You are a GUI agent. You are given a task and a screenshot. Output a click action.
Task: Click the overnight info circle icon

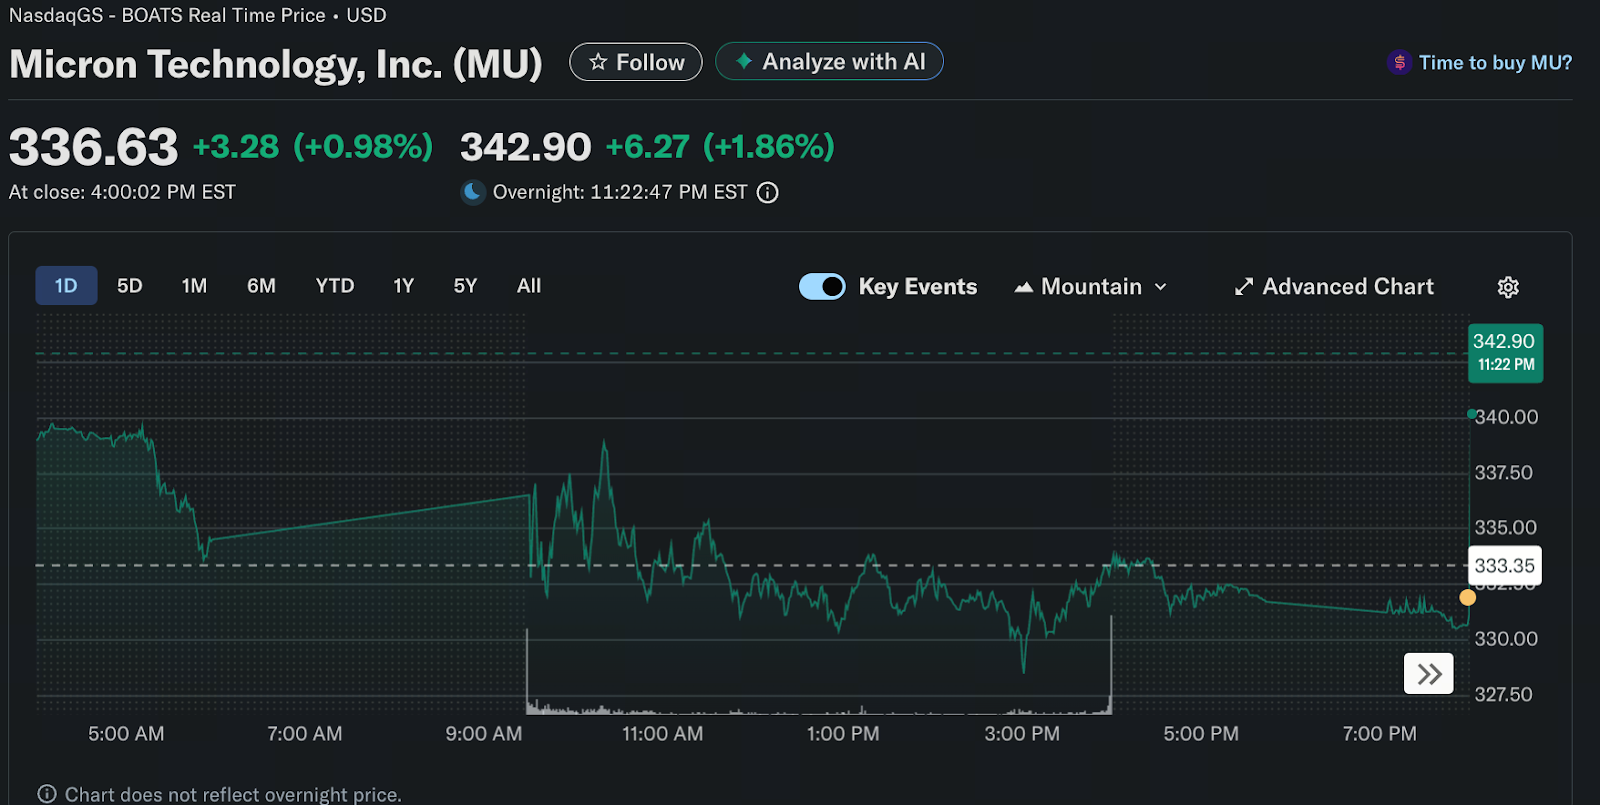(767, 193)
